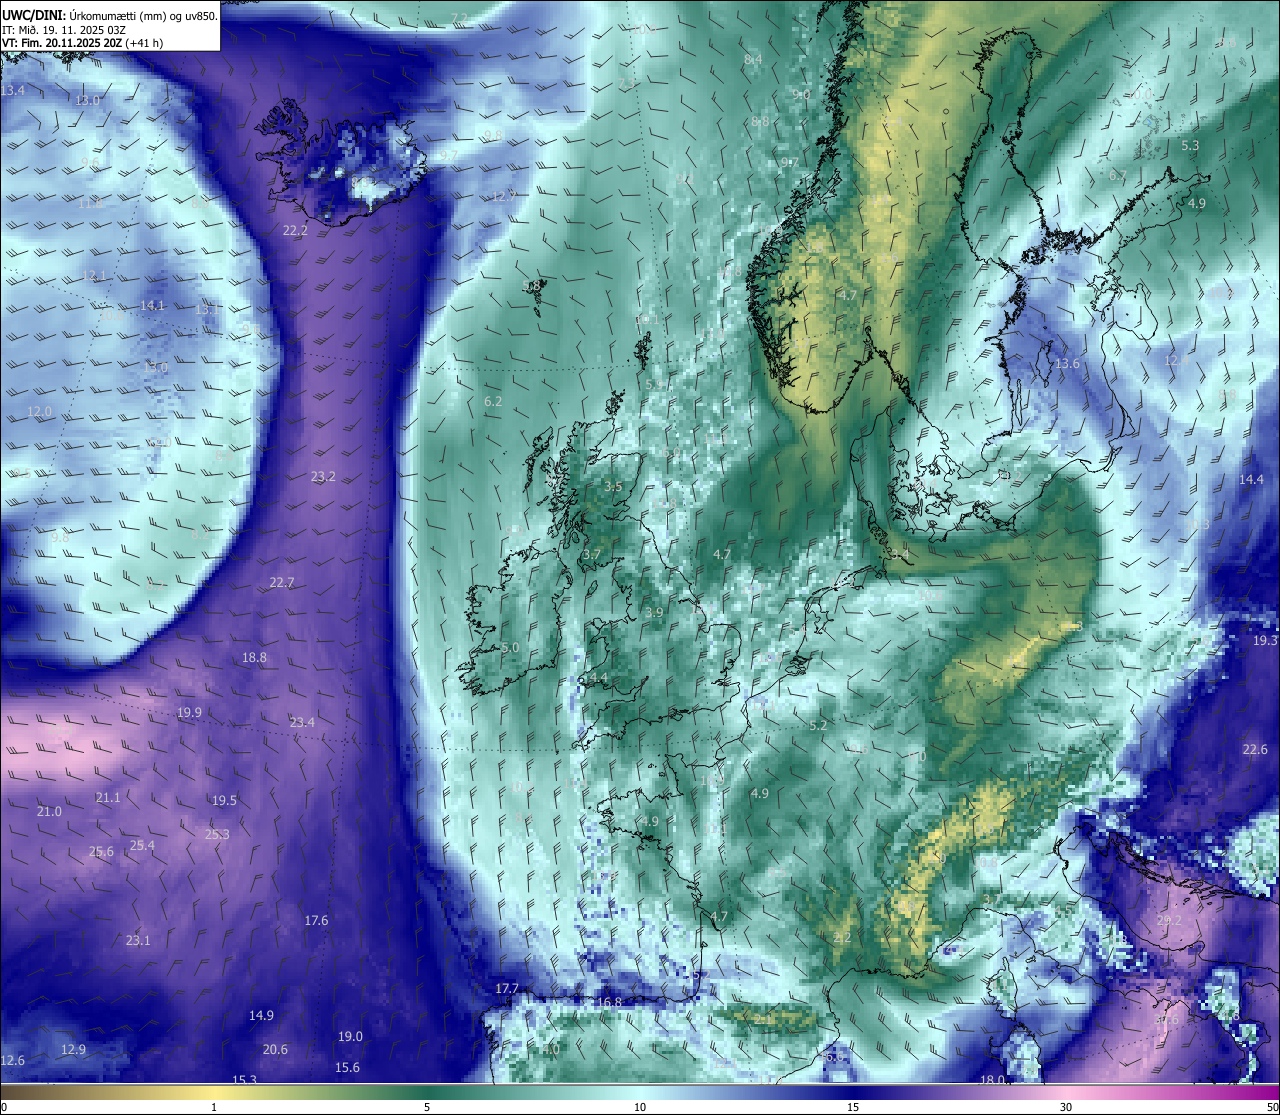Click the 23.1 value label
1280x1115 pixels.
click(x=138, y=941)
